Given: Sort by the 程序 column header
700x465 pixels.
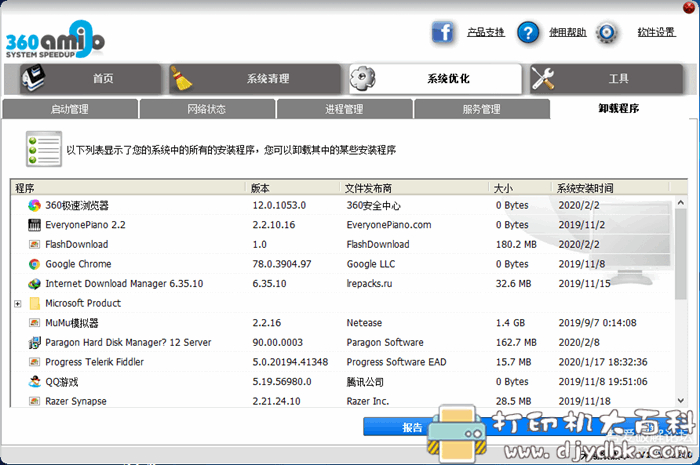Looking at the screenshot, I should pyautogui.click(x=129, y=188).
